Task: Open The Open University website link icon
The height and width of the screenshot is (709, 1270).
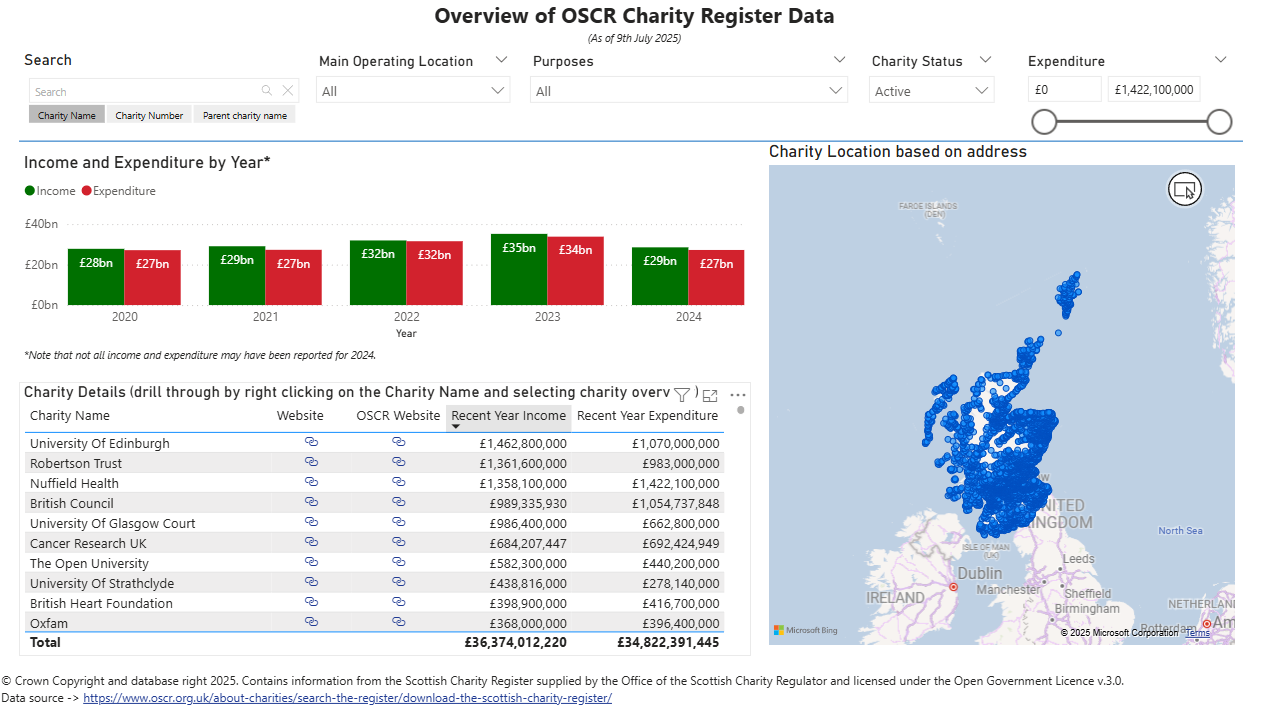Action: (311, 561)
